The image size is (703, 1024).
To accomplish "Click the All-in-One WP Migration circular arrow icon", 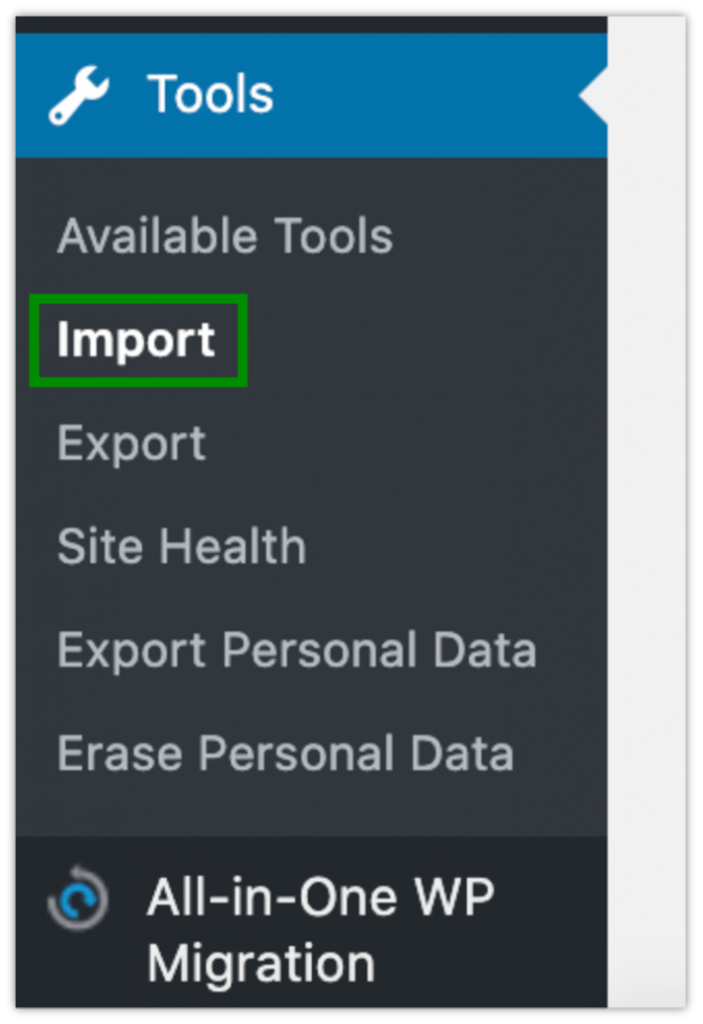I will (x=76, y=896).
